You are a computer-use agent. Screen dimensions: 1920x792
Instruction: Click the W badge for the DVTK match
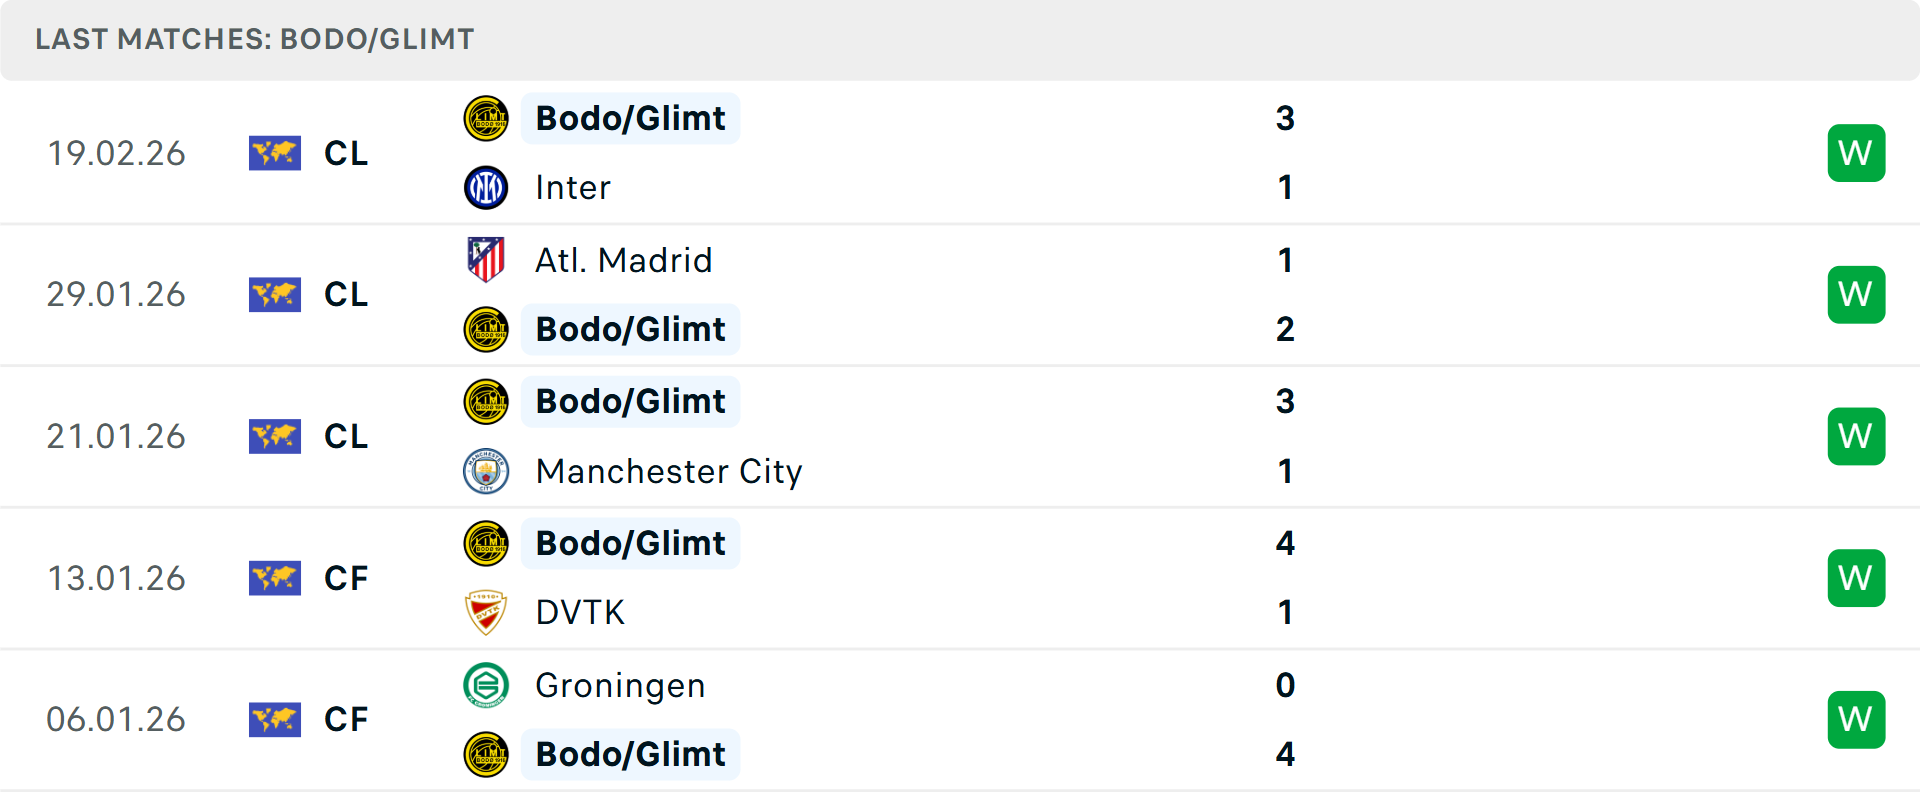click(1856, 578)
